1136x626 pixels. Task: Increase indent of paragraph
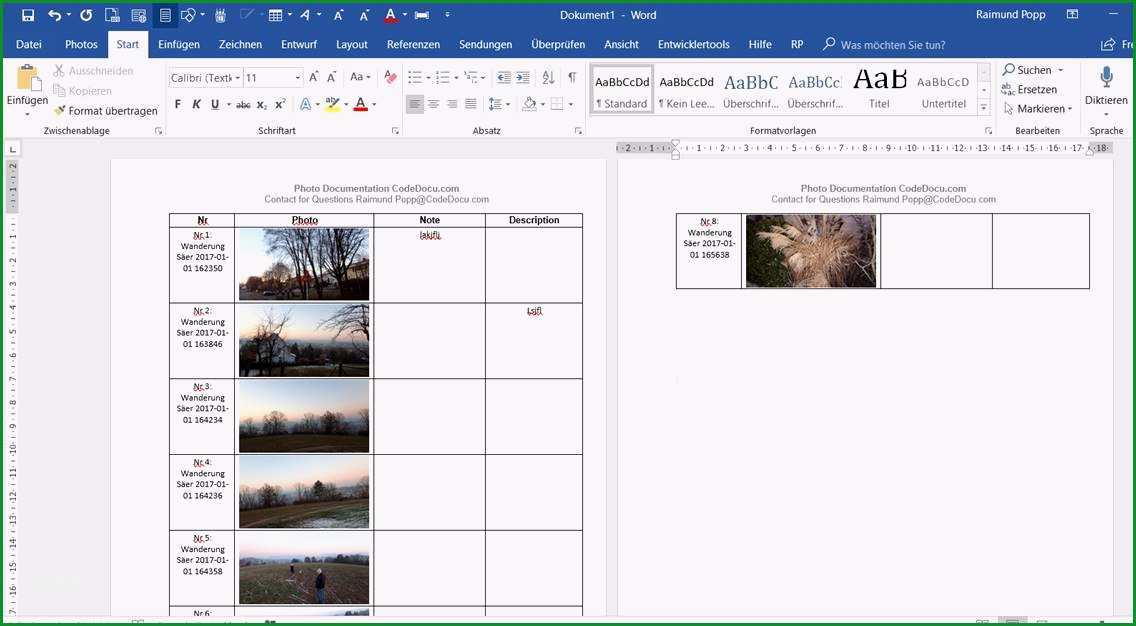pyautogui.click(x=522, y=77)
